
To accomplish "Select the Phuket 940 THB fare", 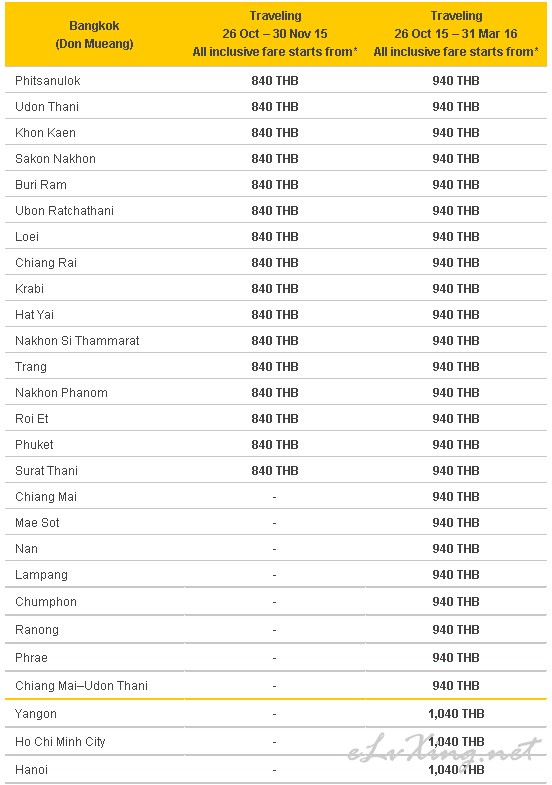I will [456, 445].
